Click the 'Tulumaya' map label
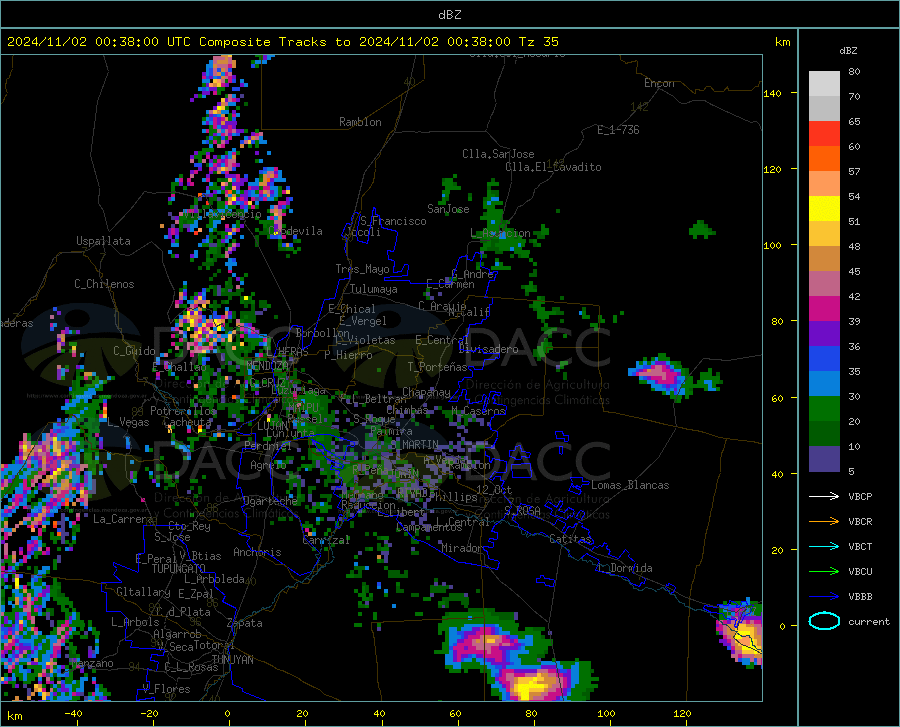The image size is (900, 727). tap(374, 289)
